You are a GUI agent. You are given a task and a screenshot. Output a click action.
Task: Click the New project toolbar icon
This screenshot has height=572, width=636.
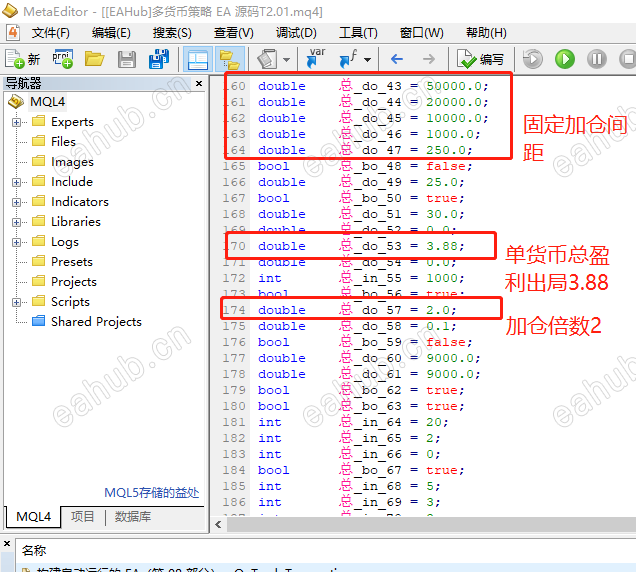click(62, 59)
